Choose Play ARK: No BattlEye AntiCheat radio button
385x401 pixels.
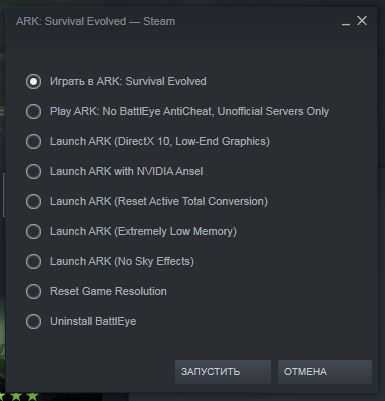click(x=33, y=111)
